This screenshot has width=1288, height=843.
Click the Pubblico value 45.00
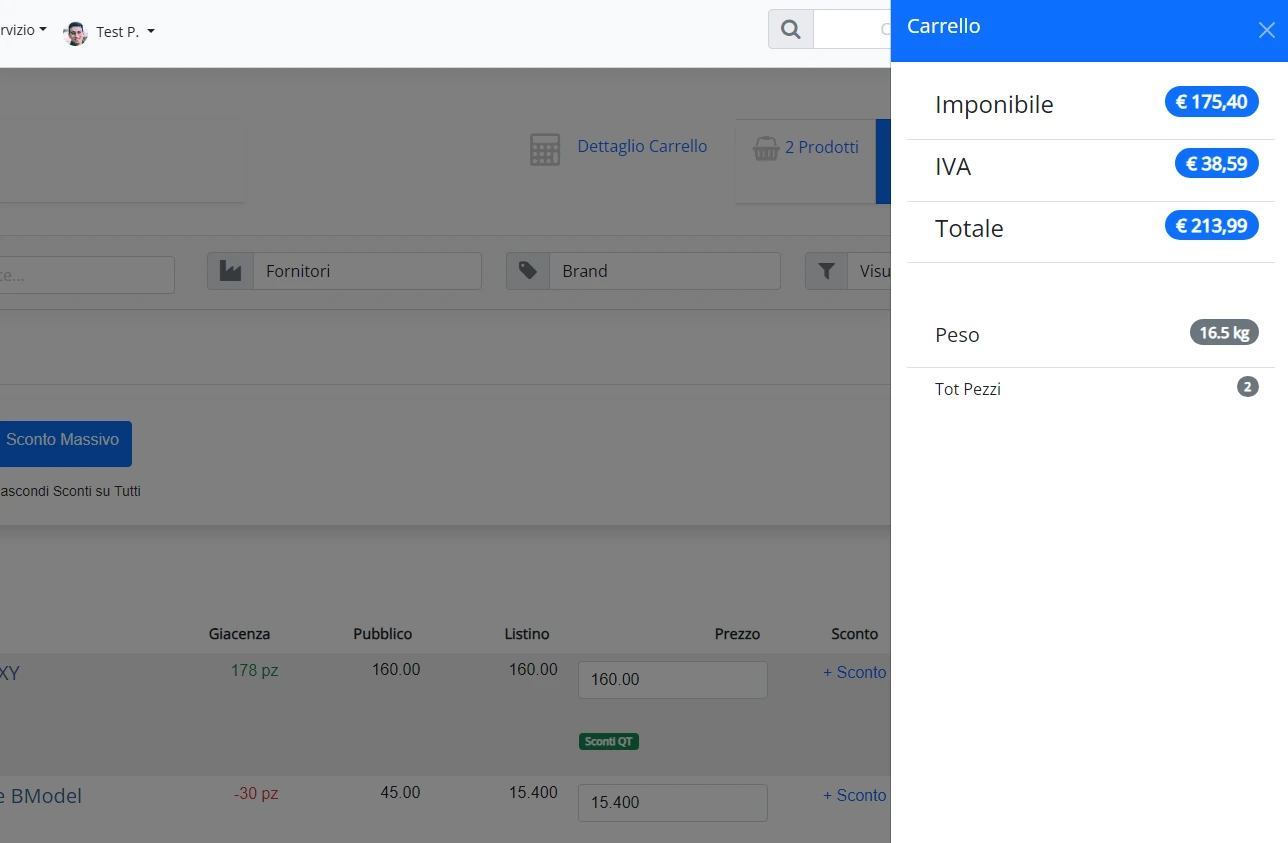click(400, 792)
